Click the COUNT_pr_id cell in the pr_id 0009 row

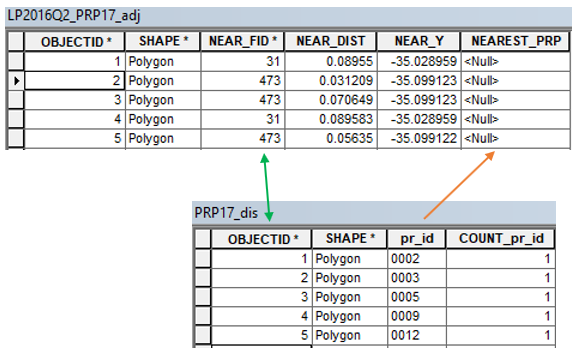[501, 316]
